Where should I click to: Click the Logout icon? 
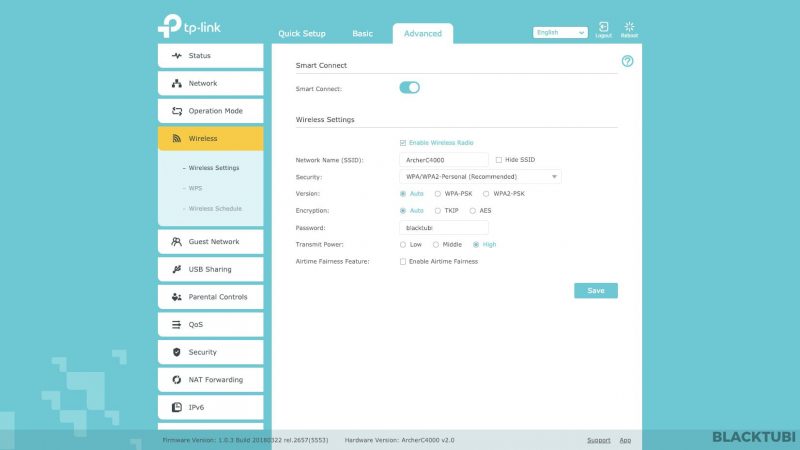(x=603, y=28)
